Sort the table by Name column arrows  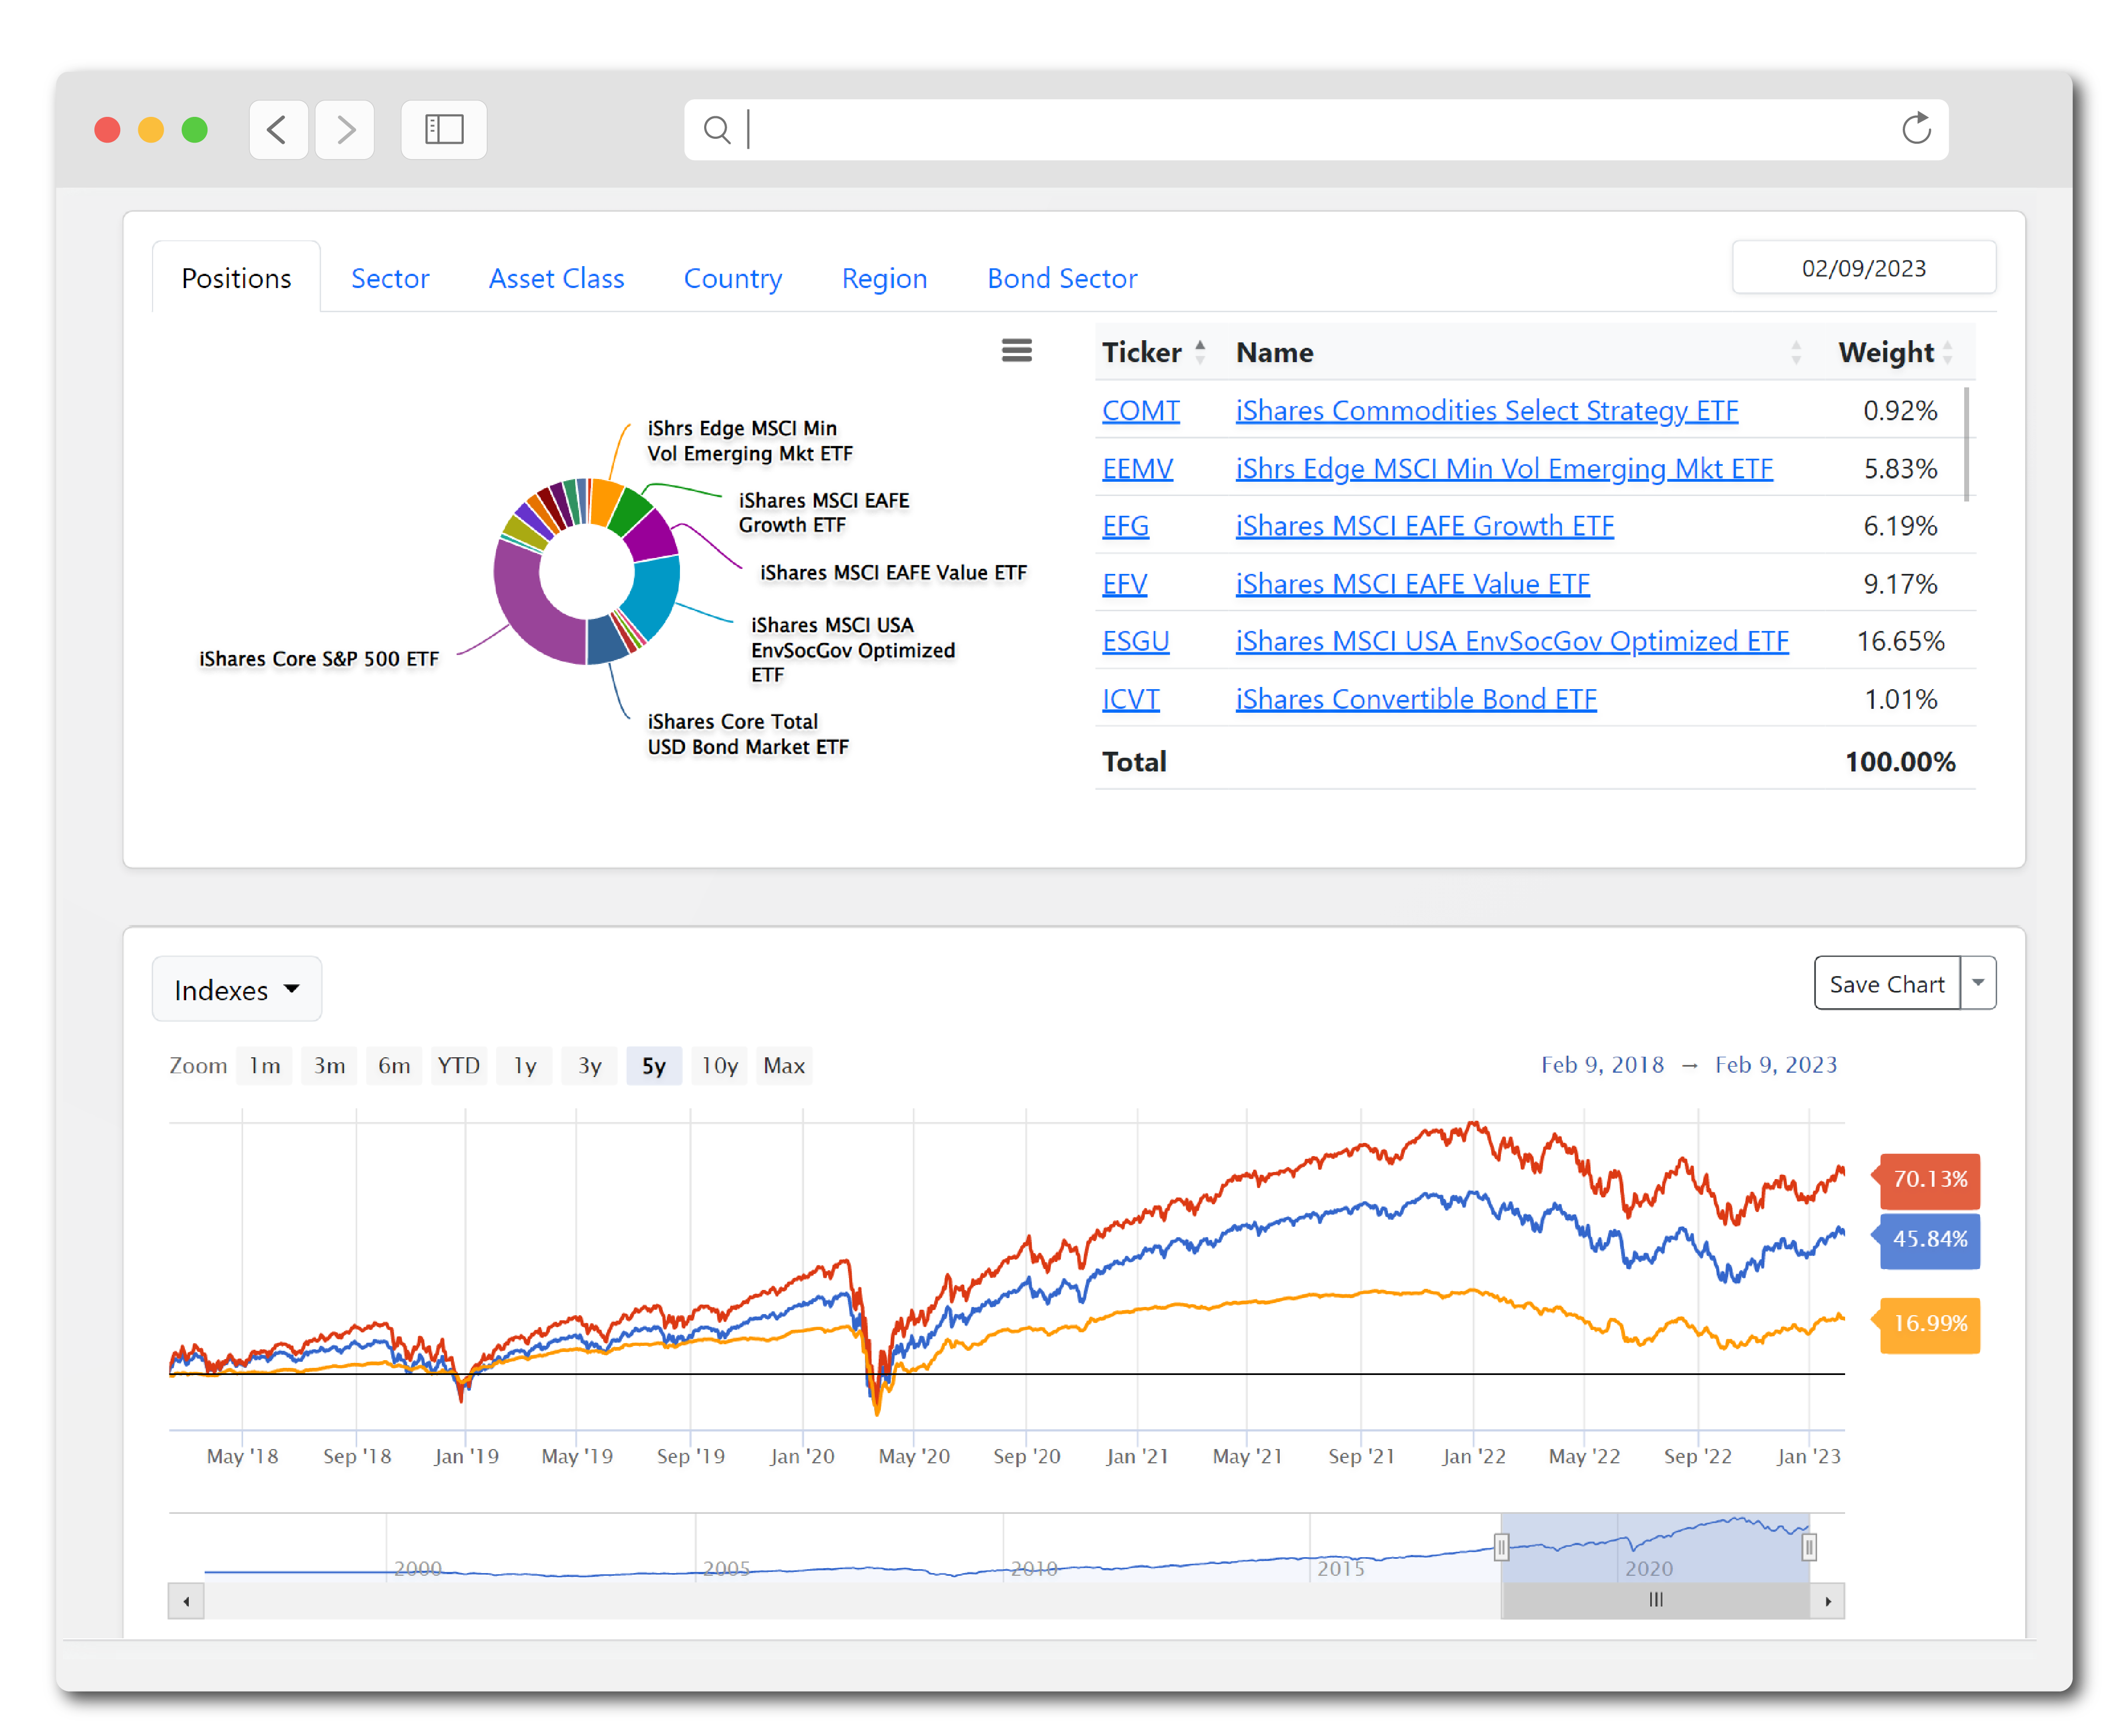tap(1795, 352)
